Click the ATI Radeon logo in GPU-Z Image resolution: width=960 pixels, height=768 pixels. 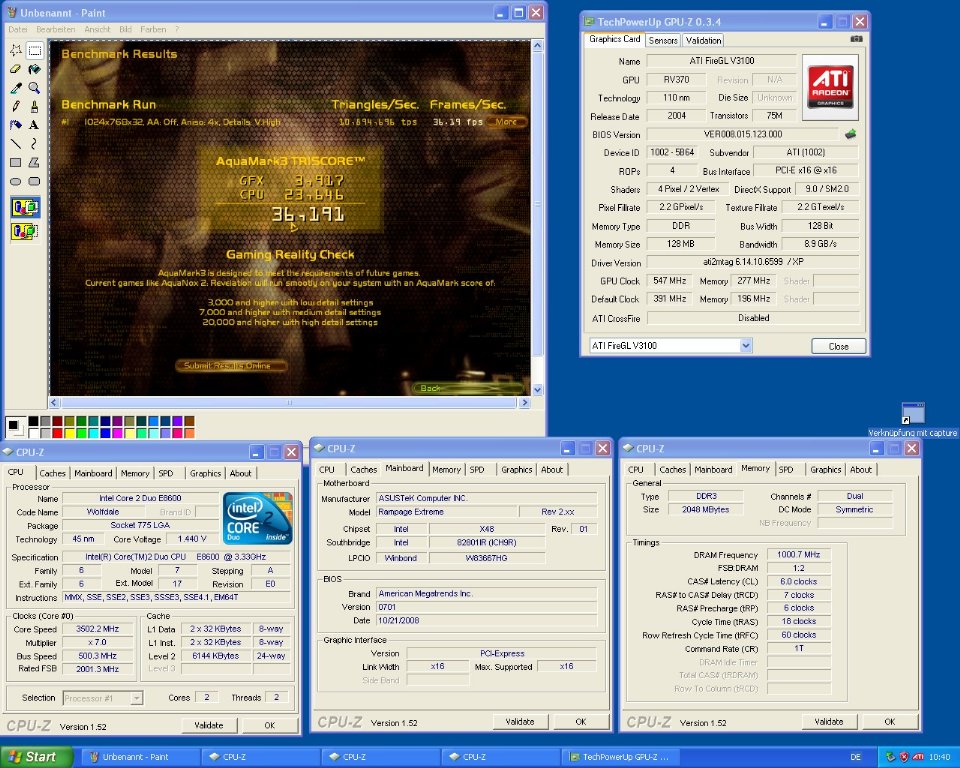coord(830,87)
